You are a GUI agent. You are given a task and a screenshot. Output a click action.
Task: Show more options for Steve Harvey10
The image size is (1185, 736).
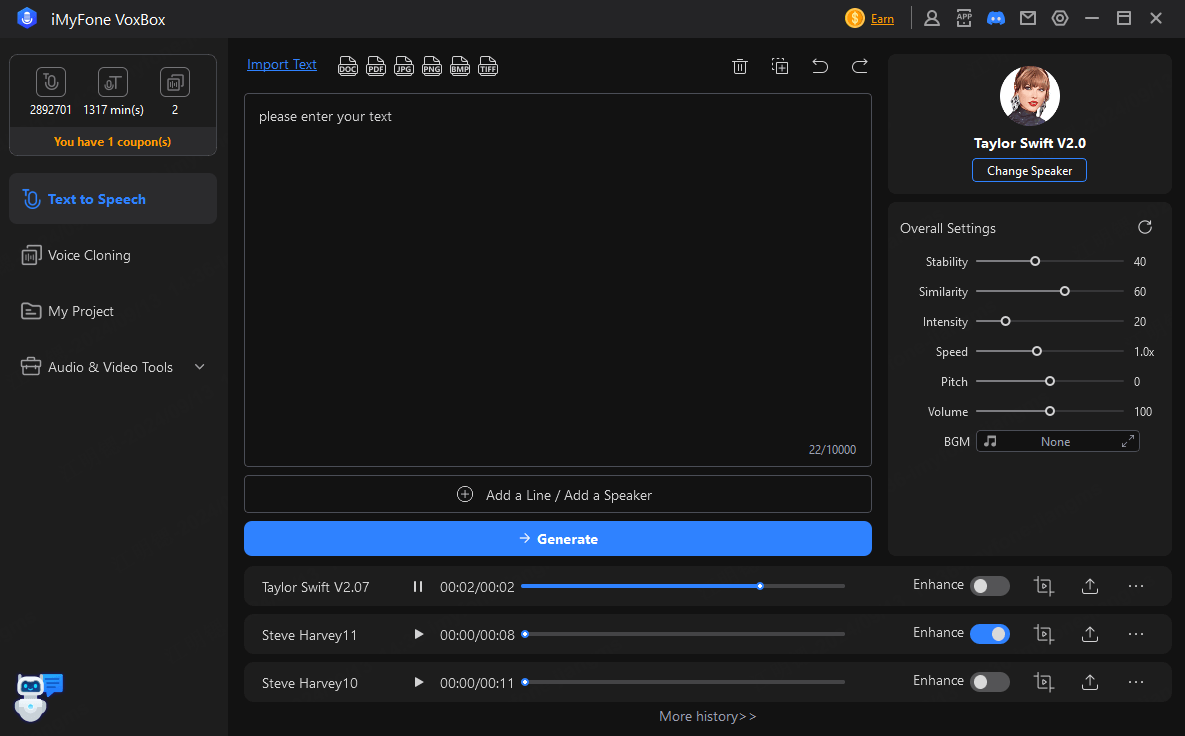coord(1135,682)
